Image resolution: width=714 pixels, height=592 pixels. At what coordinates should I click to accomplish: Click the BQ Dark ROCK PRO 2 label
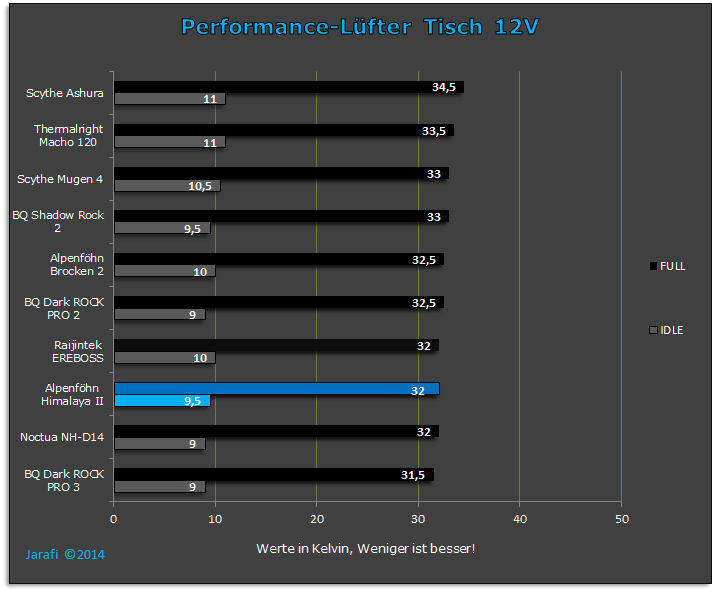point(64,309)
